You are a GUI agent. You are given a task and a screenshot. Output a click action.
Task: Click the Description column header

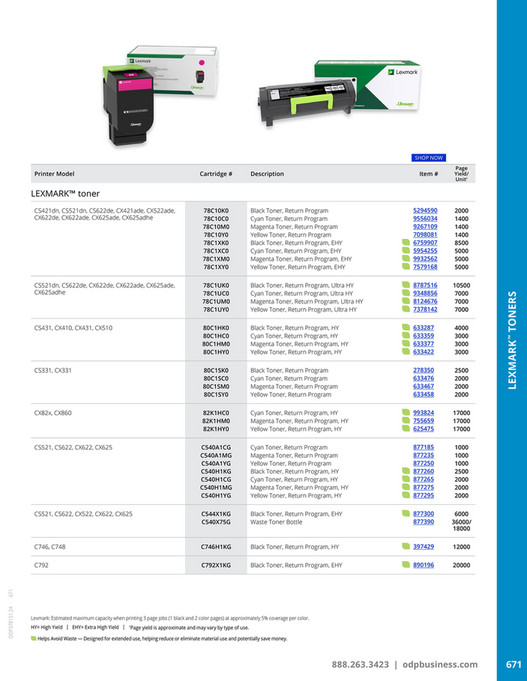pos(267,174)
